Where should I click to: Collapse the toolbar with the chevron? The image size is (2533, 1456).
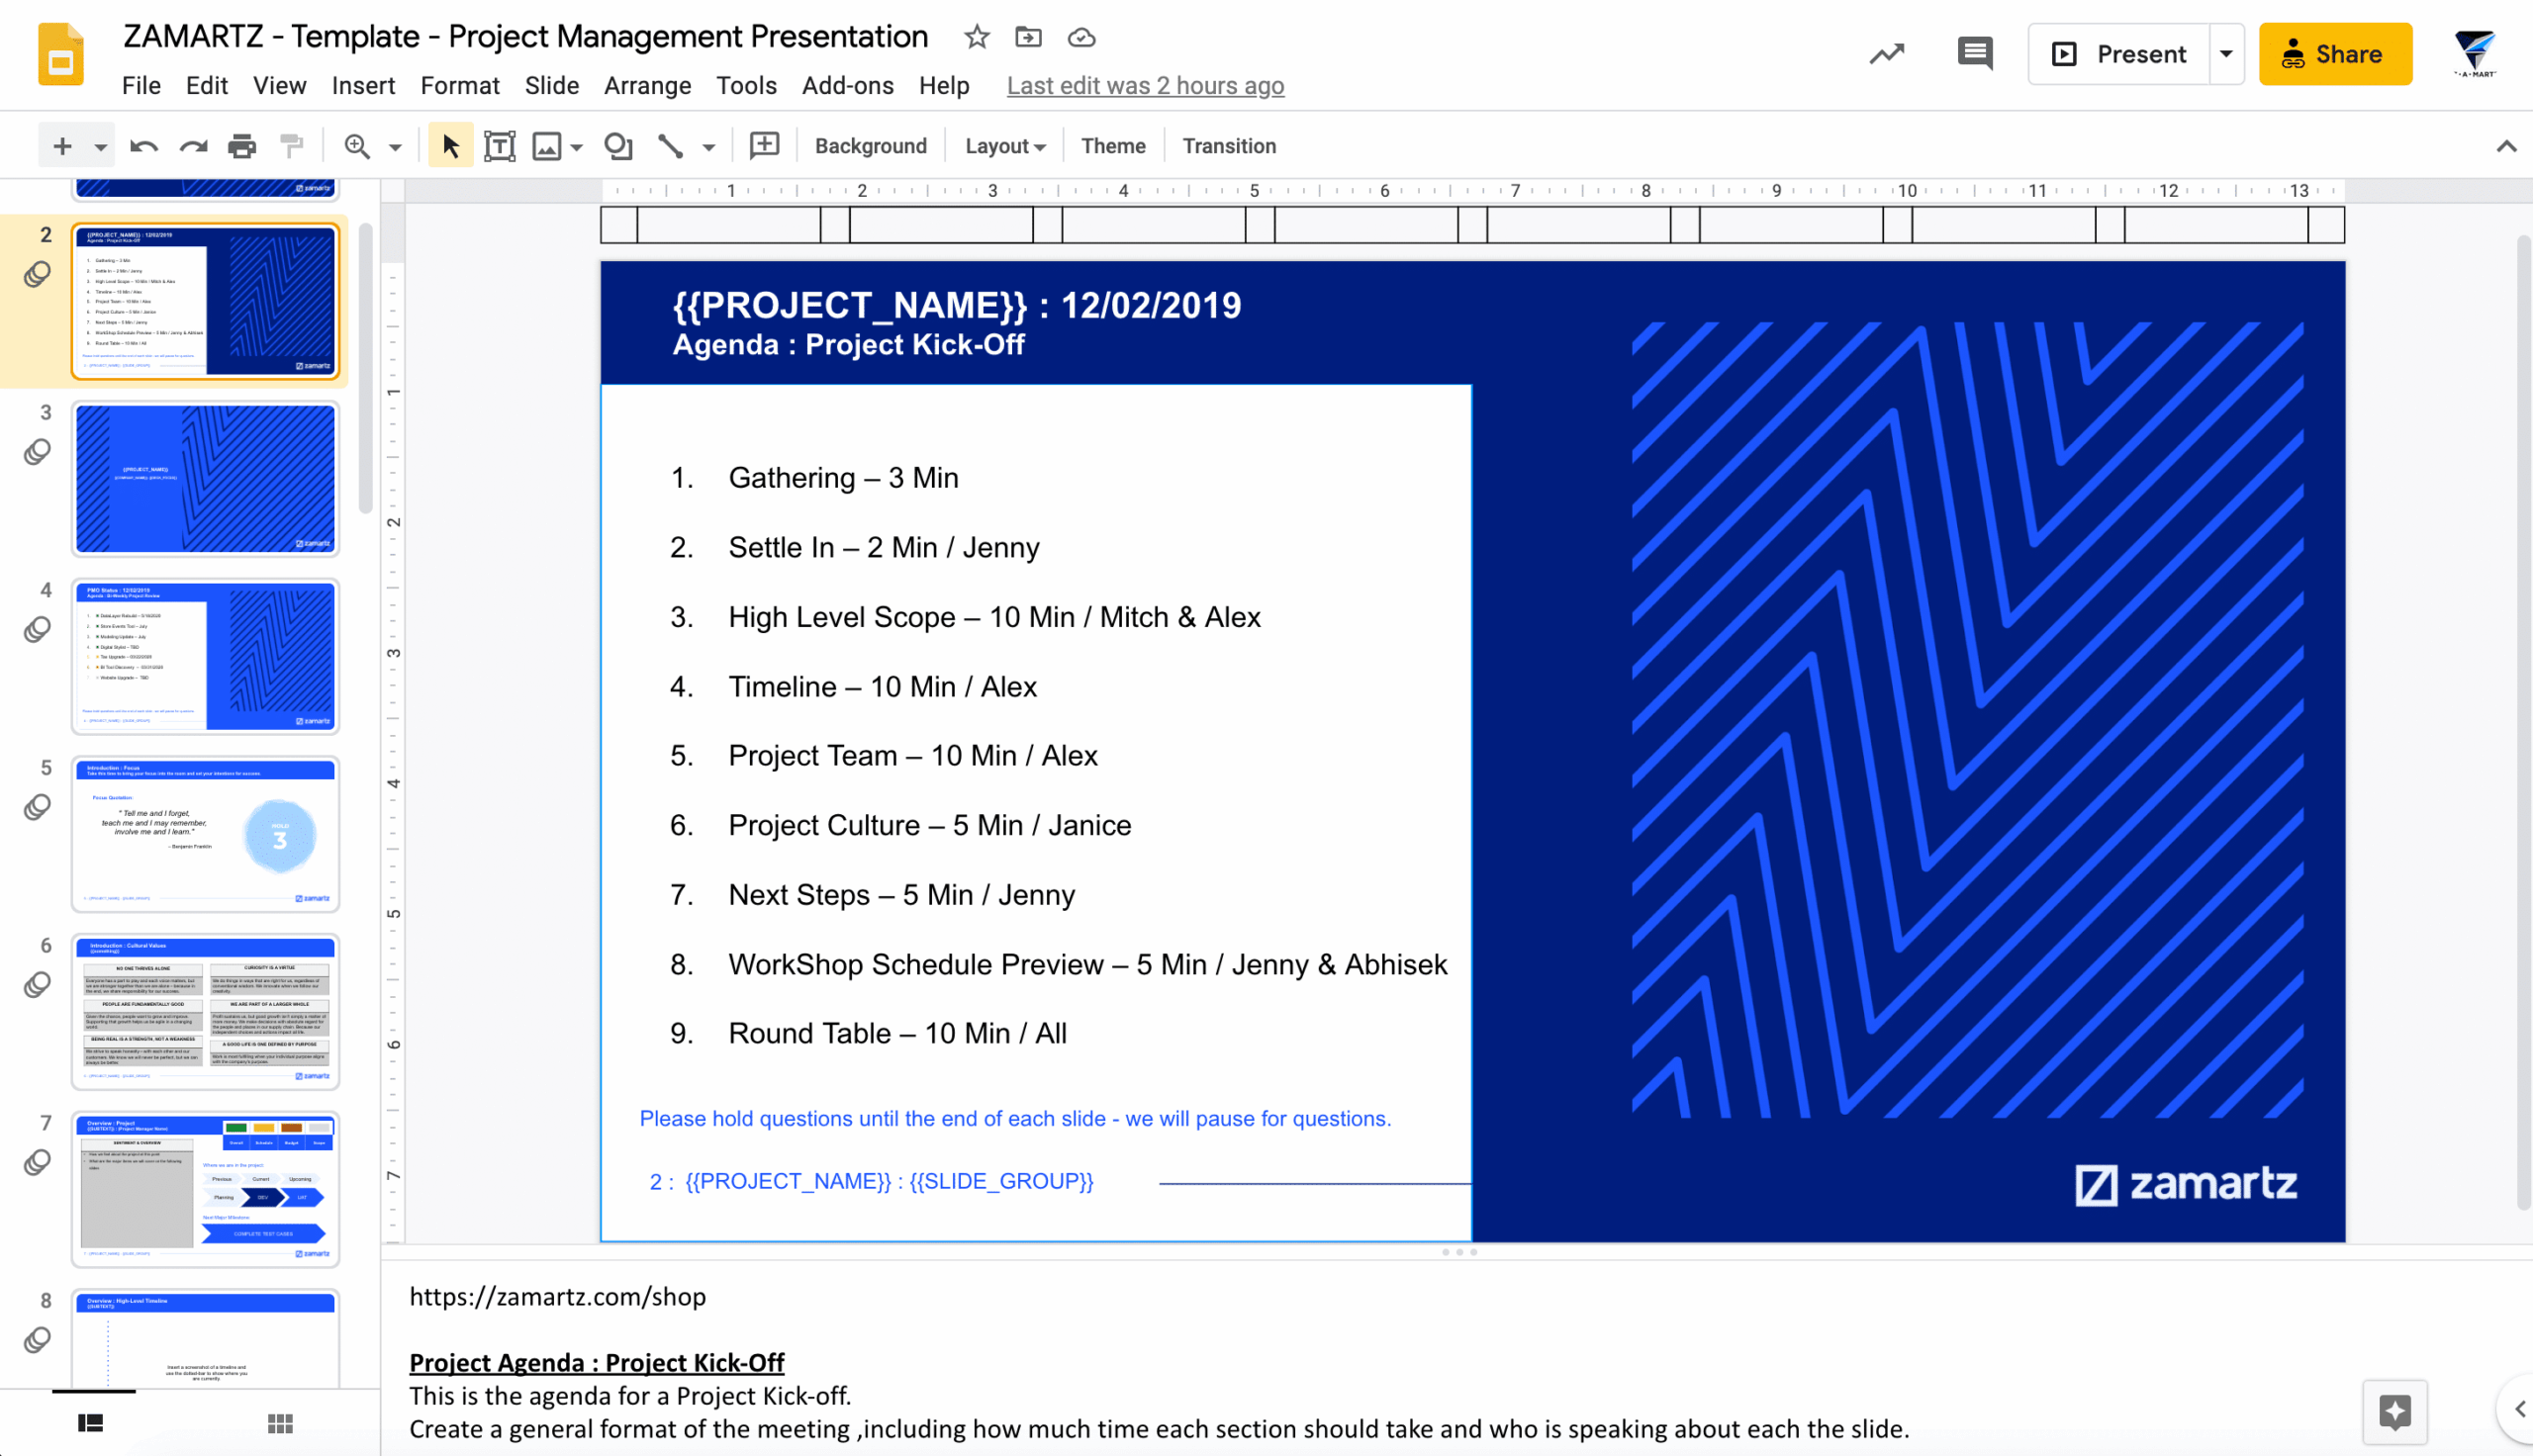(x=2508, y=145)
